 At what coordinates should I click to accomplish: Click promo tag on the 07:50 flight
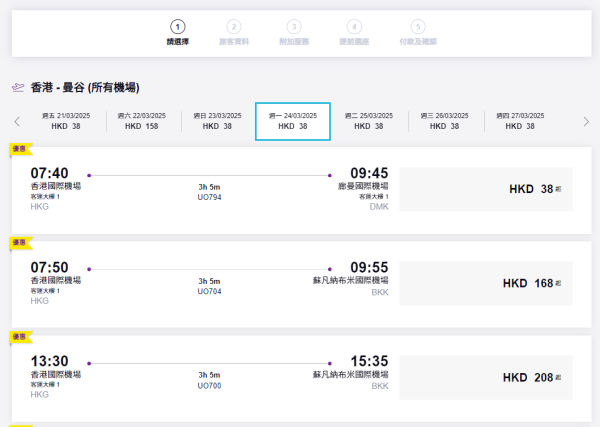[x=21, y=243]
